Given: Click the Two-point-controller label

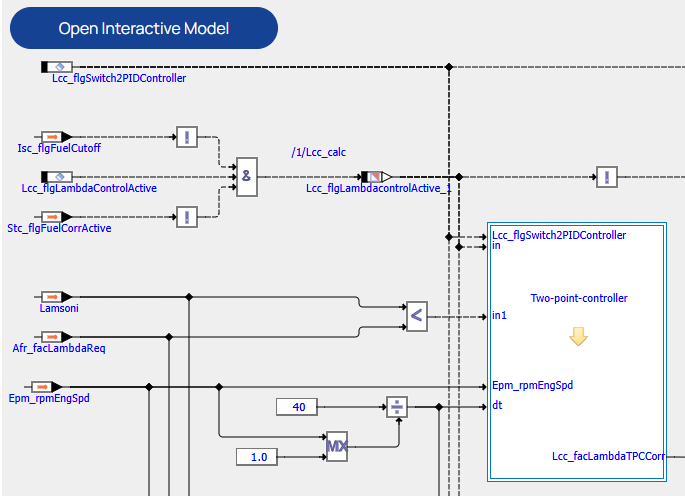Looking at the screenshot, I should (579, 298).
